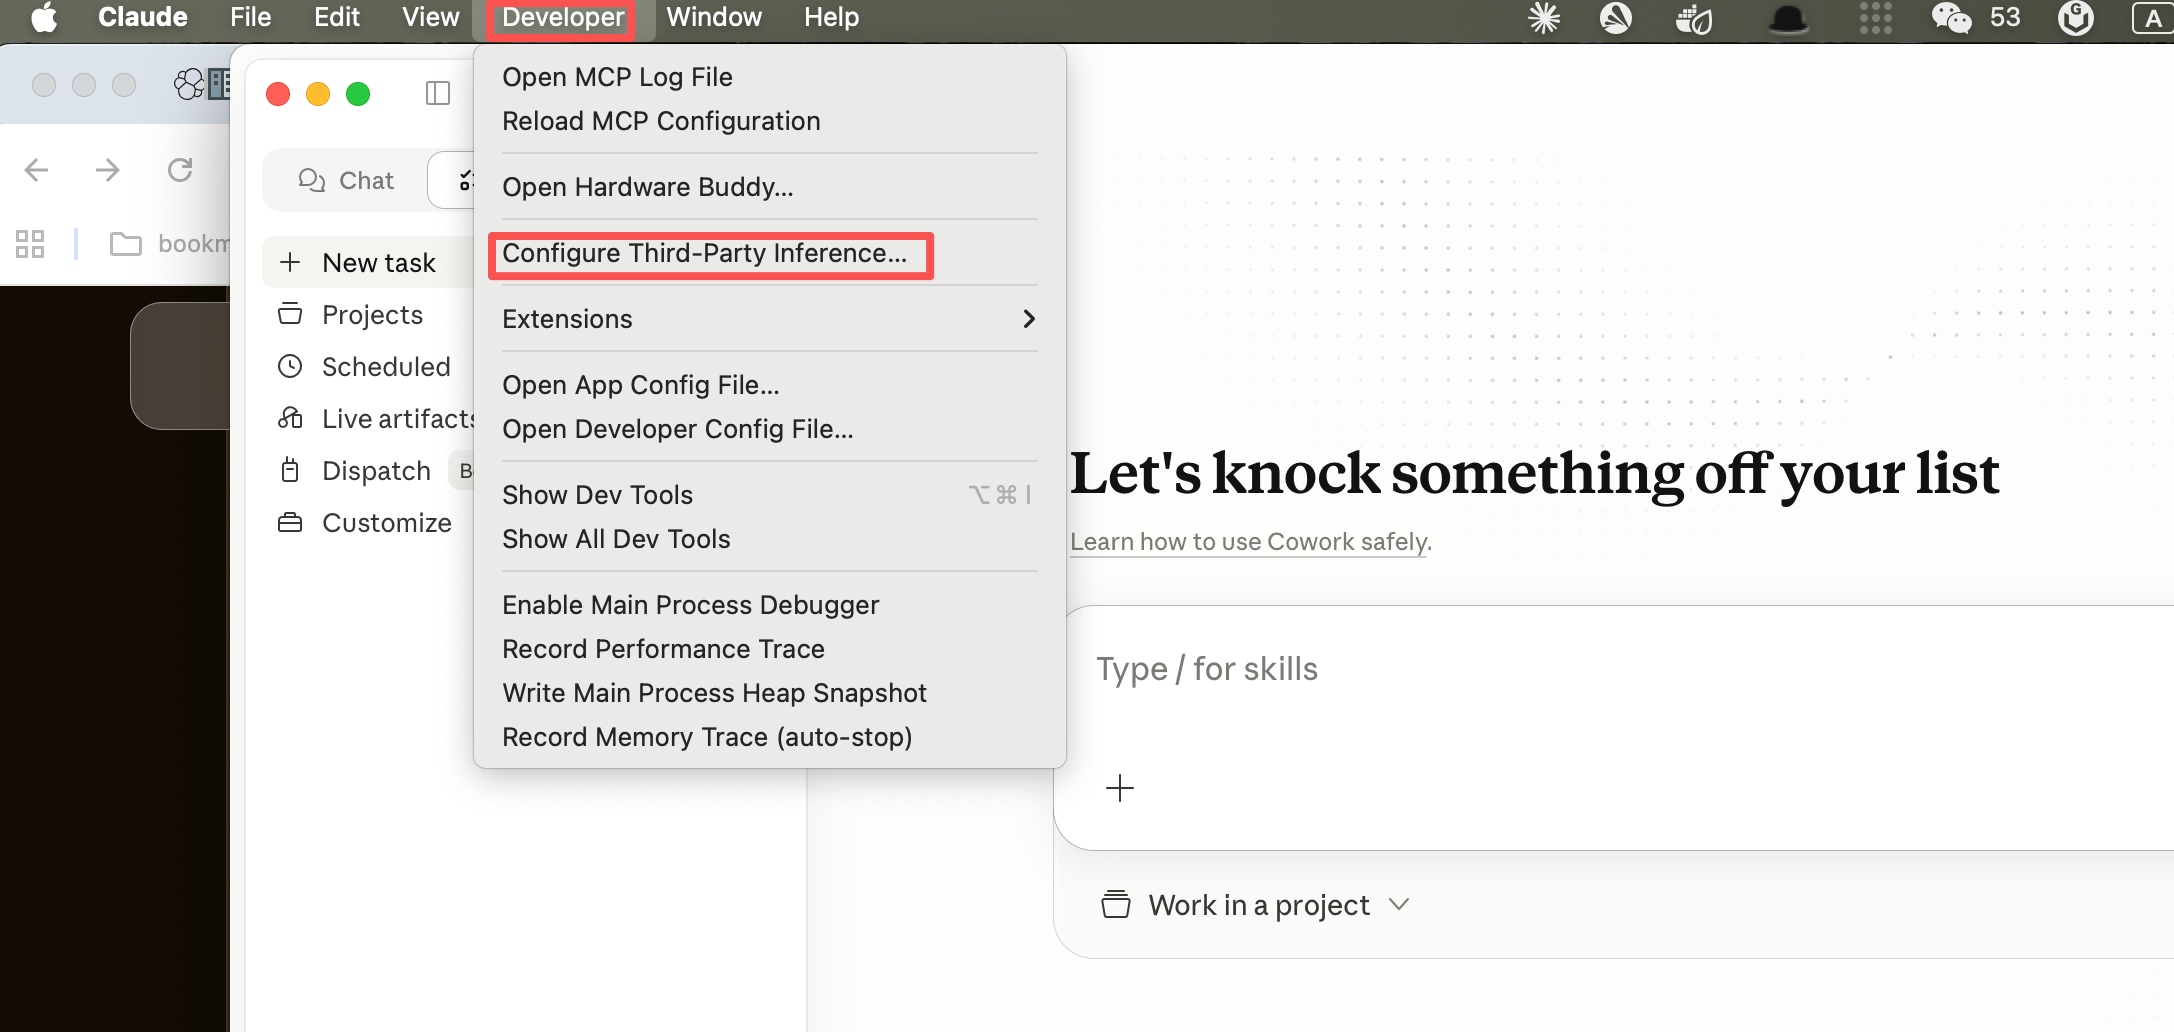2174x1032 pixels.
Task: Click the New task plus icon
Action: click(290, 262)
